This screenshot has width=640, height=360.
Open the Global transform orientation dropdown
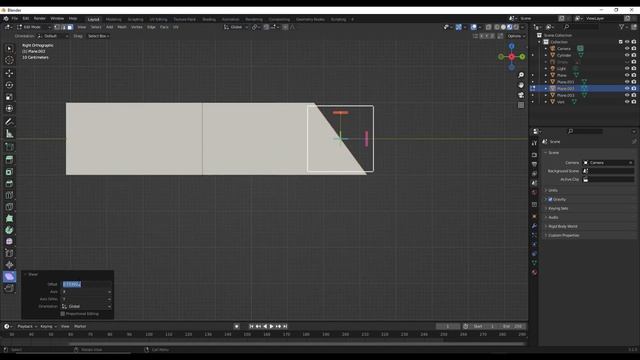pos(236,27)
